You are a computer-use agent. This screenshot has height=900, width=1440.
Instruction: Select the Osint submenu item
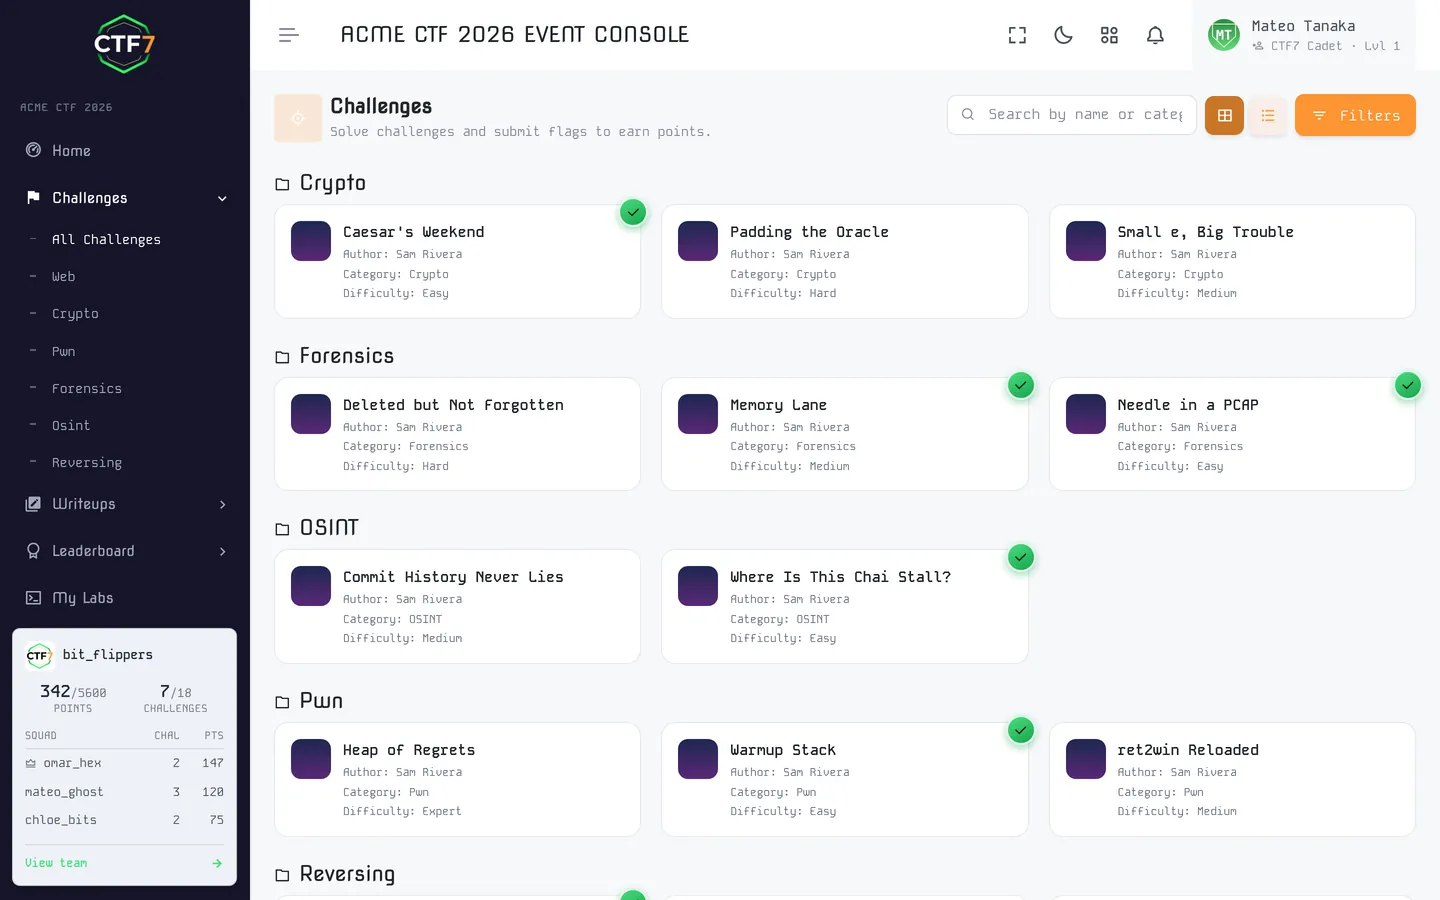pos(70,425)
